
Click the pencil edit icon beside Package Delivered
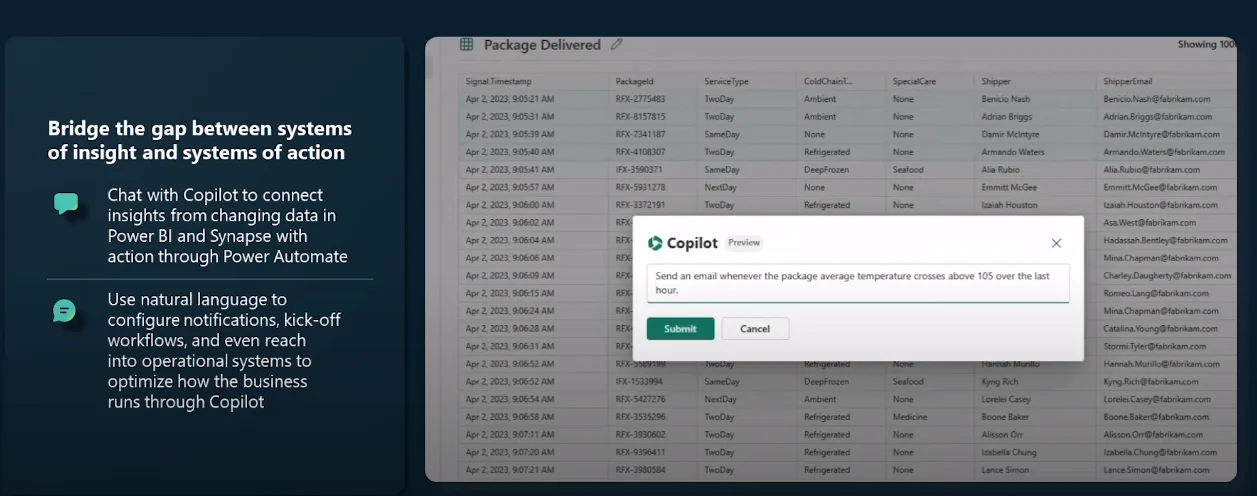617,44
